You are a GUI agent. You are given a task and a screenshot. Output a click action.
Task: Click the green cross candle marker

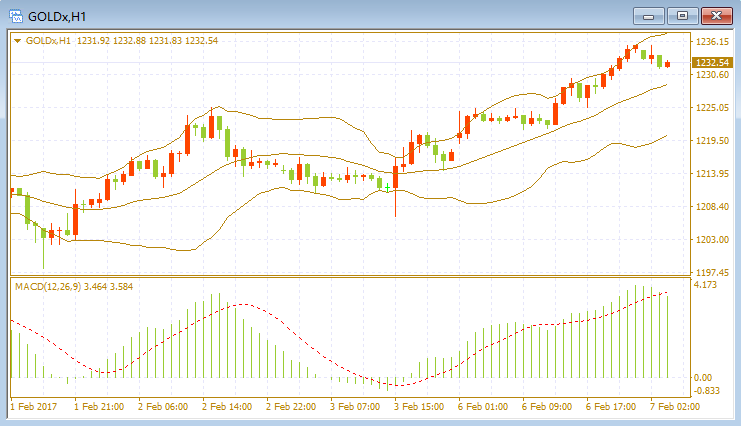[388, 188]
